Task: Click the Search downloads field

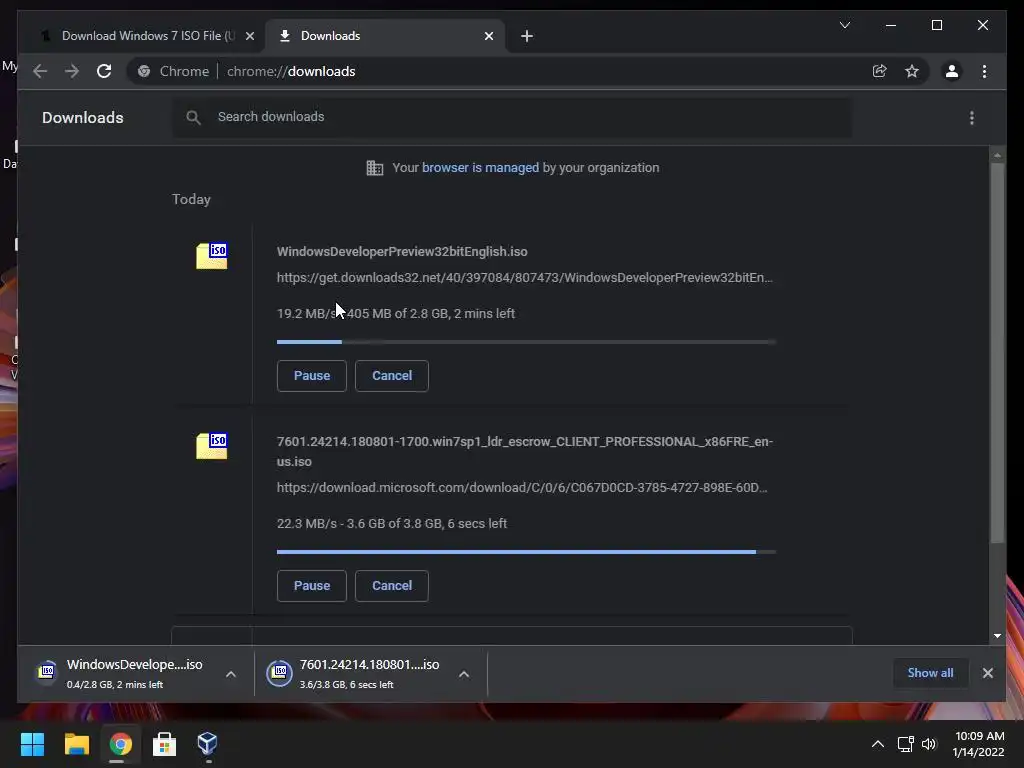Action: (512, 117)
